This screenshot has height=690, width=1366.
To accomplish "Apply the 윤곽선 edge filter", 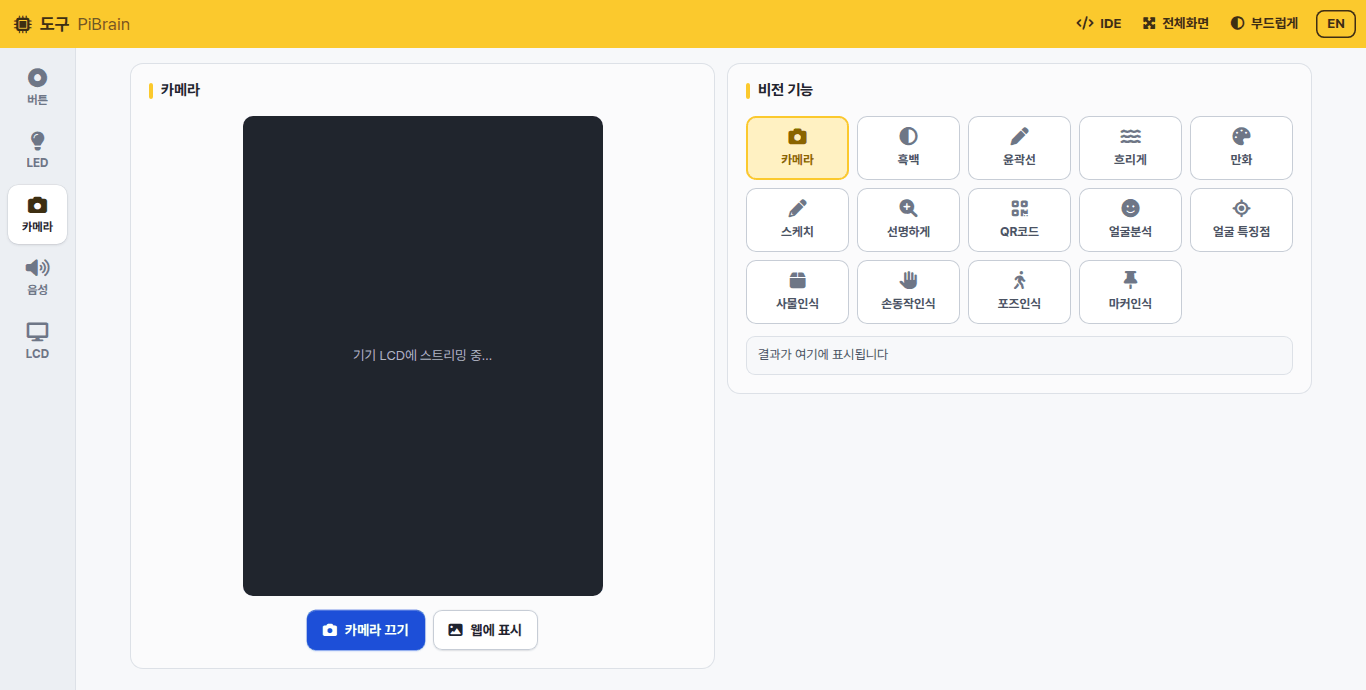I will (1019, 148).
